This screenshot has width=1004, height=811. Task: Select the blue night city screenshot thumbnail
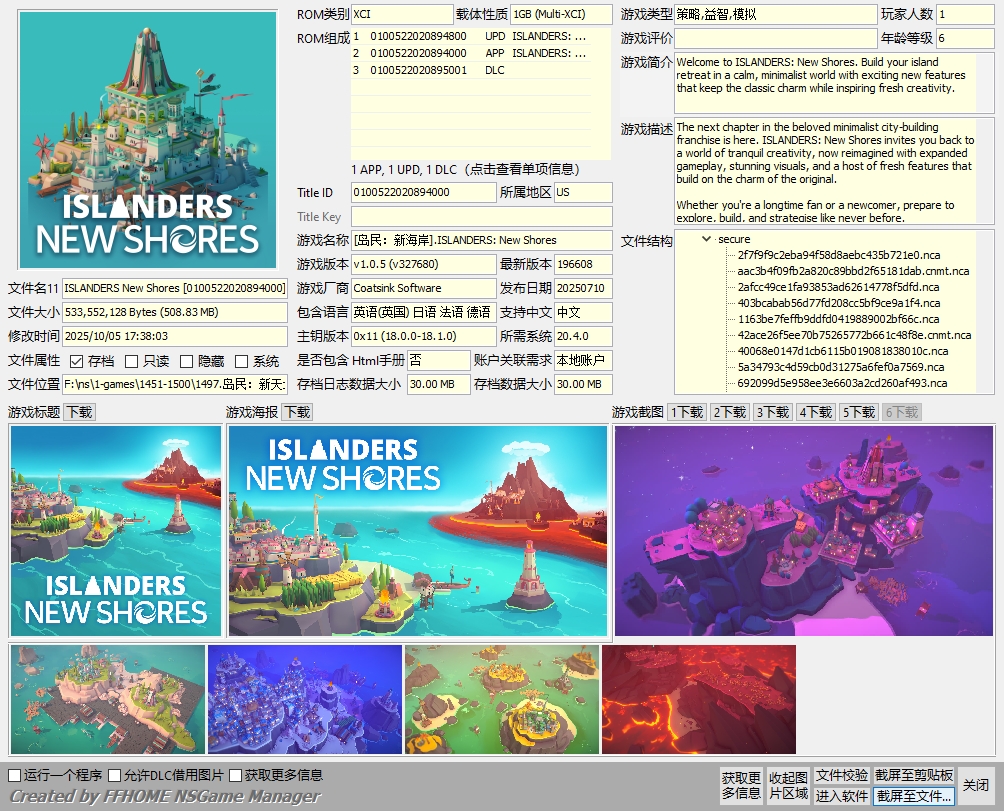pos(304,699)
